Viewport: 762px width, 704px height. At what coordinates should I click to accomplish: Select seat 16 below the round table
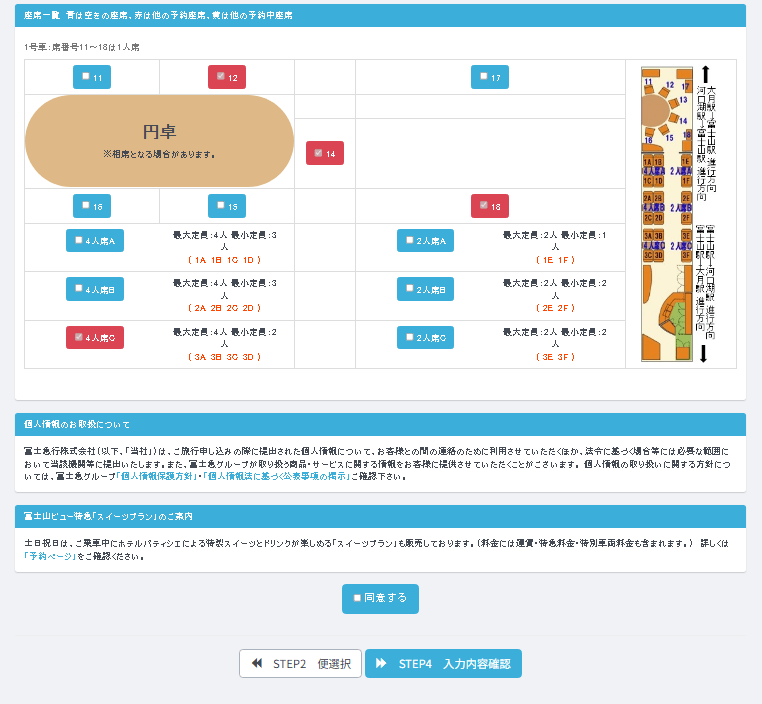click(x=92, y=206)
